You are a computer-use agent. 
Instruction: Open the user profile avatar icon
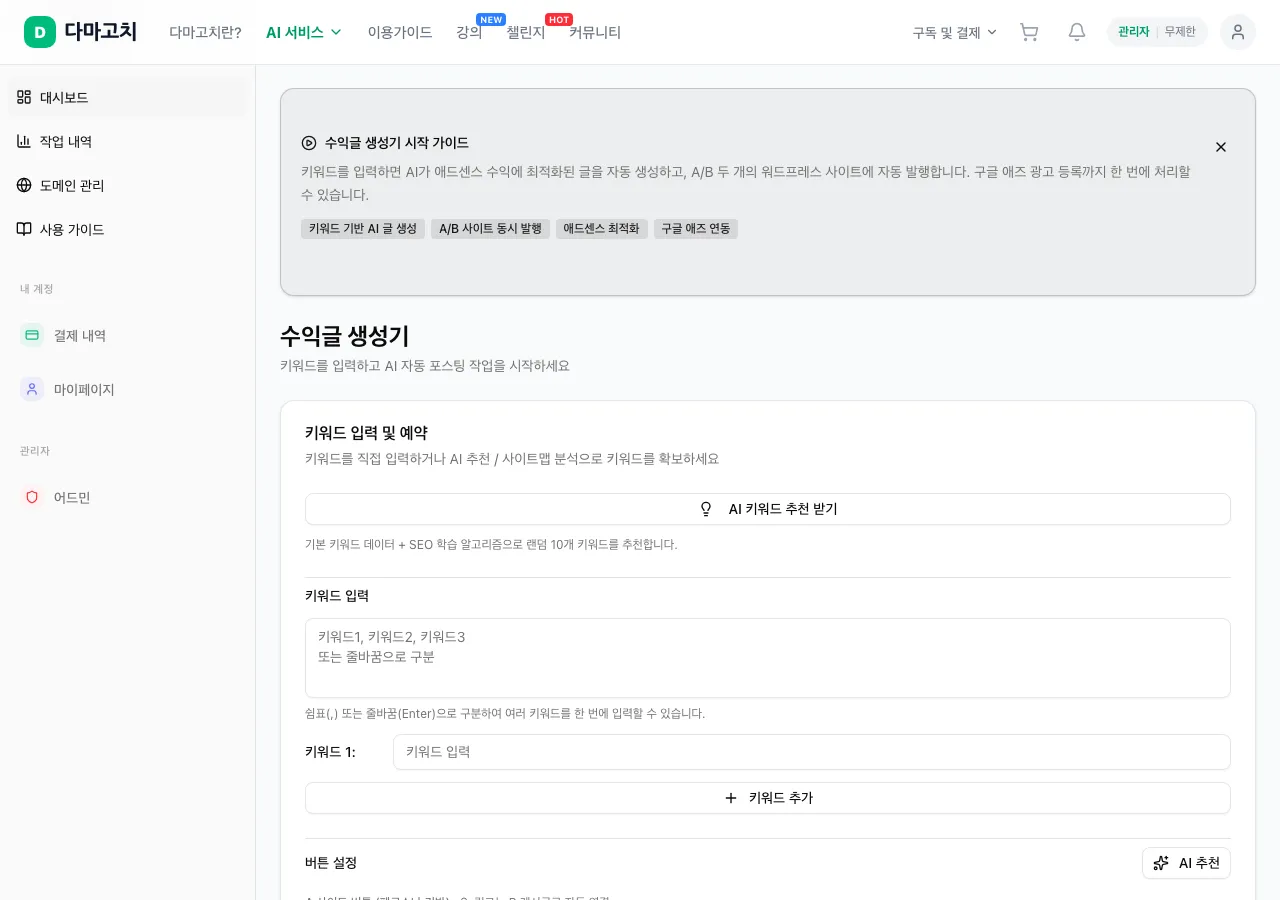tap(1238, 32)
